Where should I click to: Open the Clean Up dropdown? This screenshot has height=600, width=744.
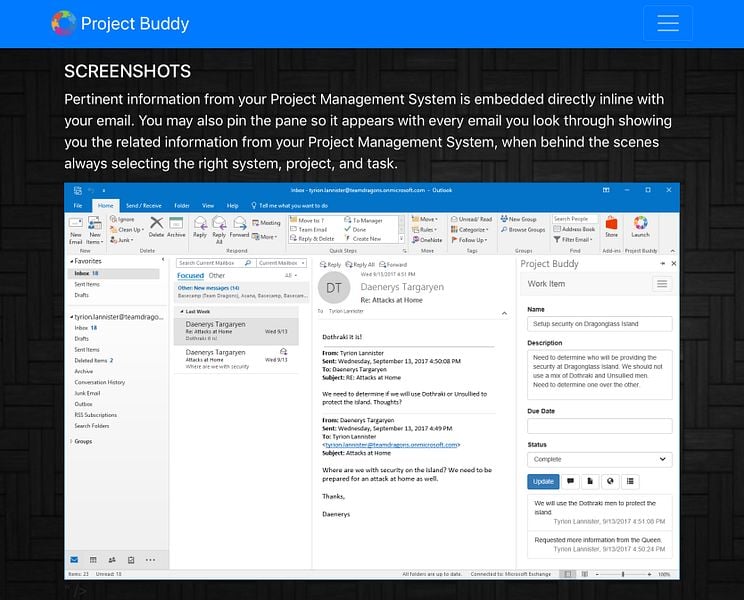[x=127, y=230]
